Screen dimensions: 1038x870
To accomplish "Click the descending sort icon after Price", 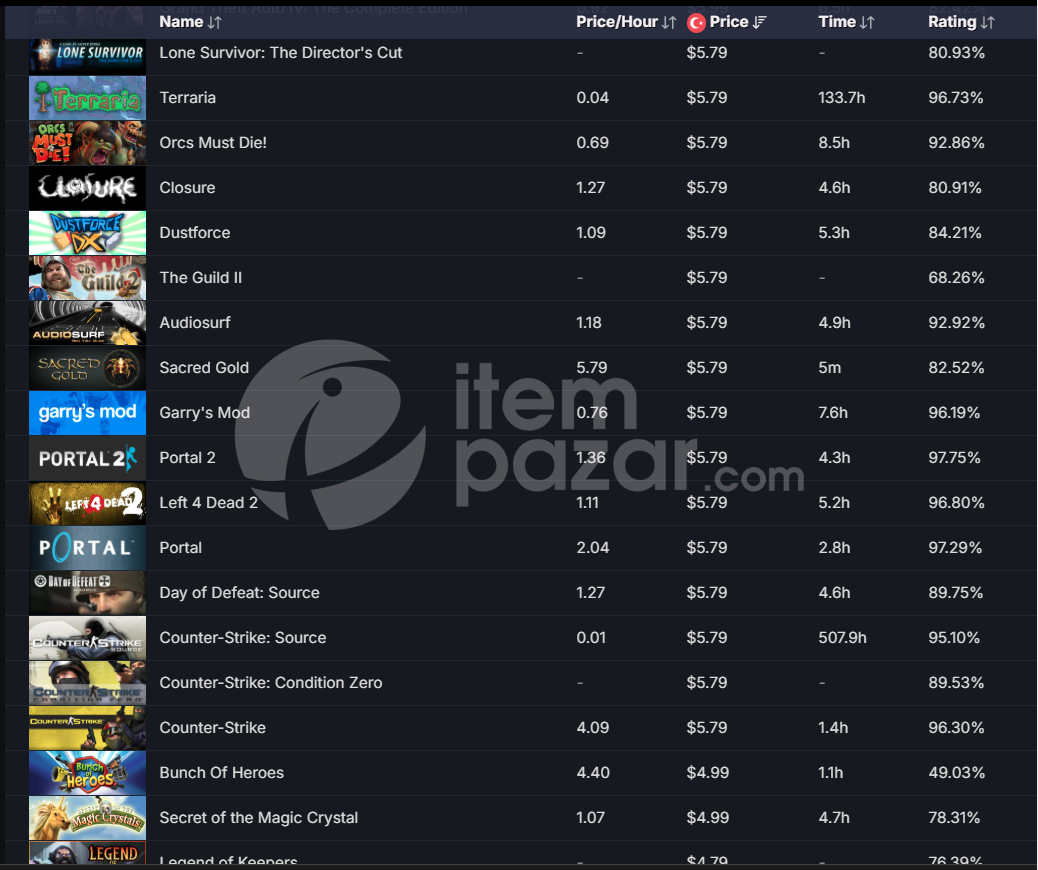I will click(x=759, y=23).
